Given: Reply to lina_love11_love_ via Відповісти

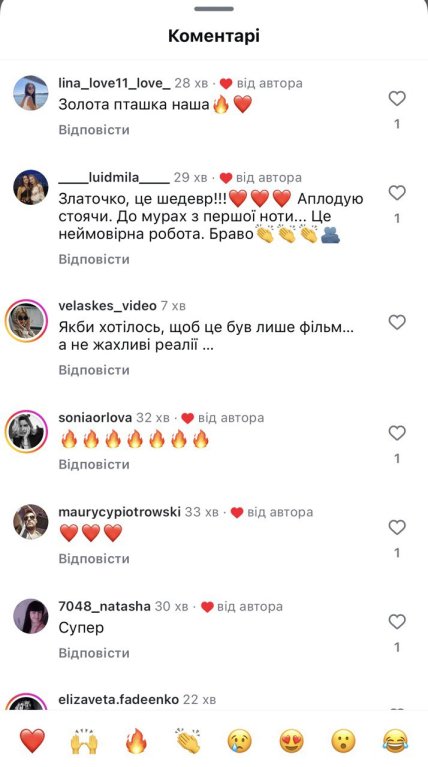Looking at the screenshot, I should tap(94, 130).
